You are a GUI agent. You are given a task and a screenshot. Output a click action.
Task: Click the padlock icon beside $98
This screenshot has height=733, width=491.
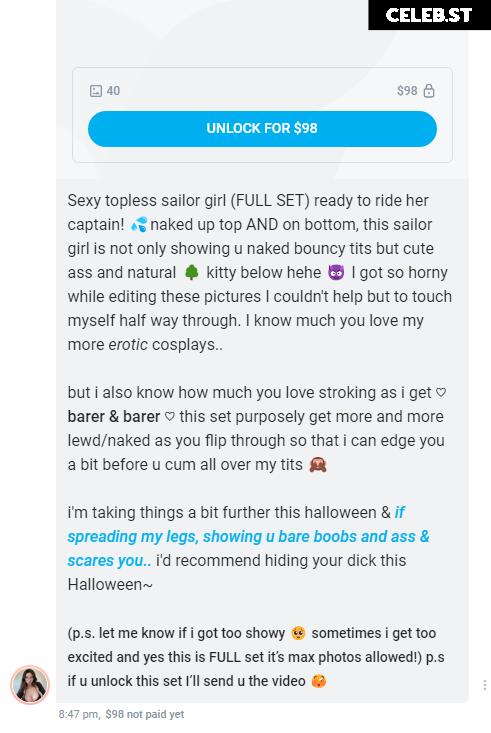(429, 90)
